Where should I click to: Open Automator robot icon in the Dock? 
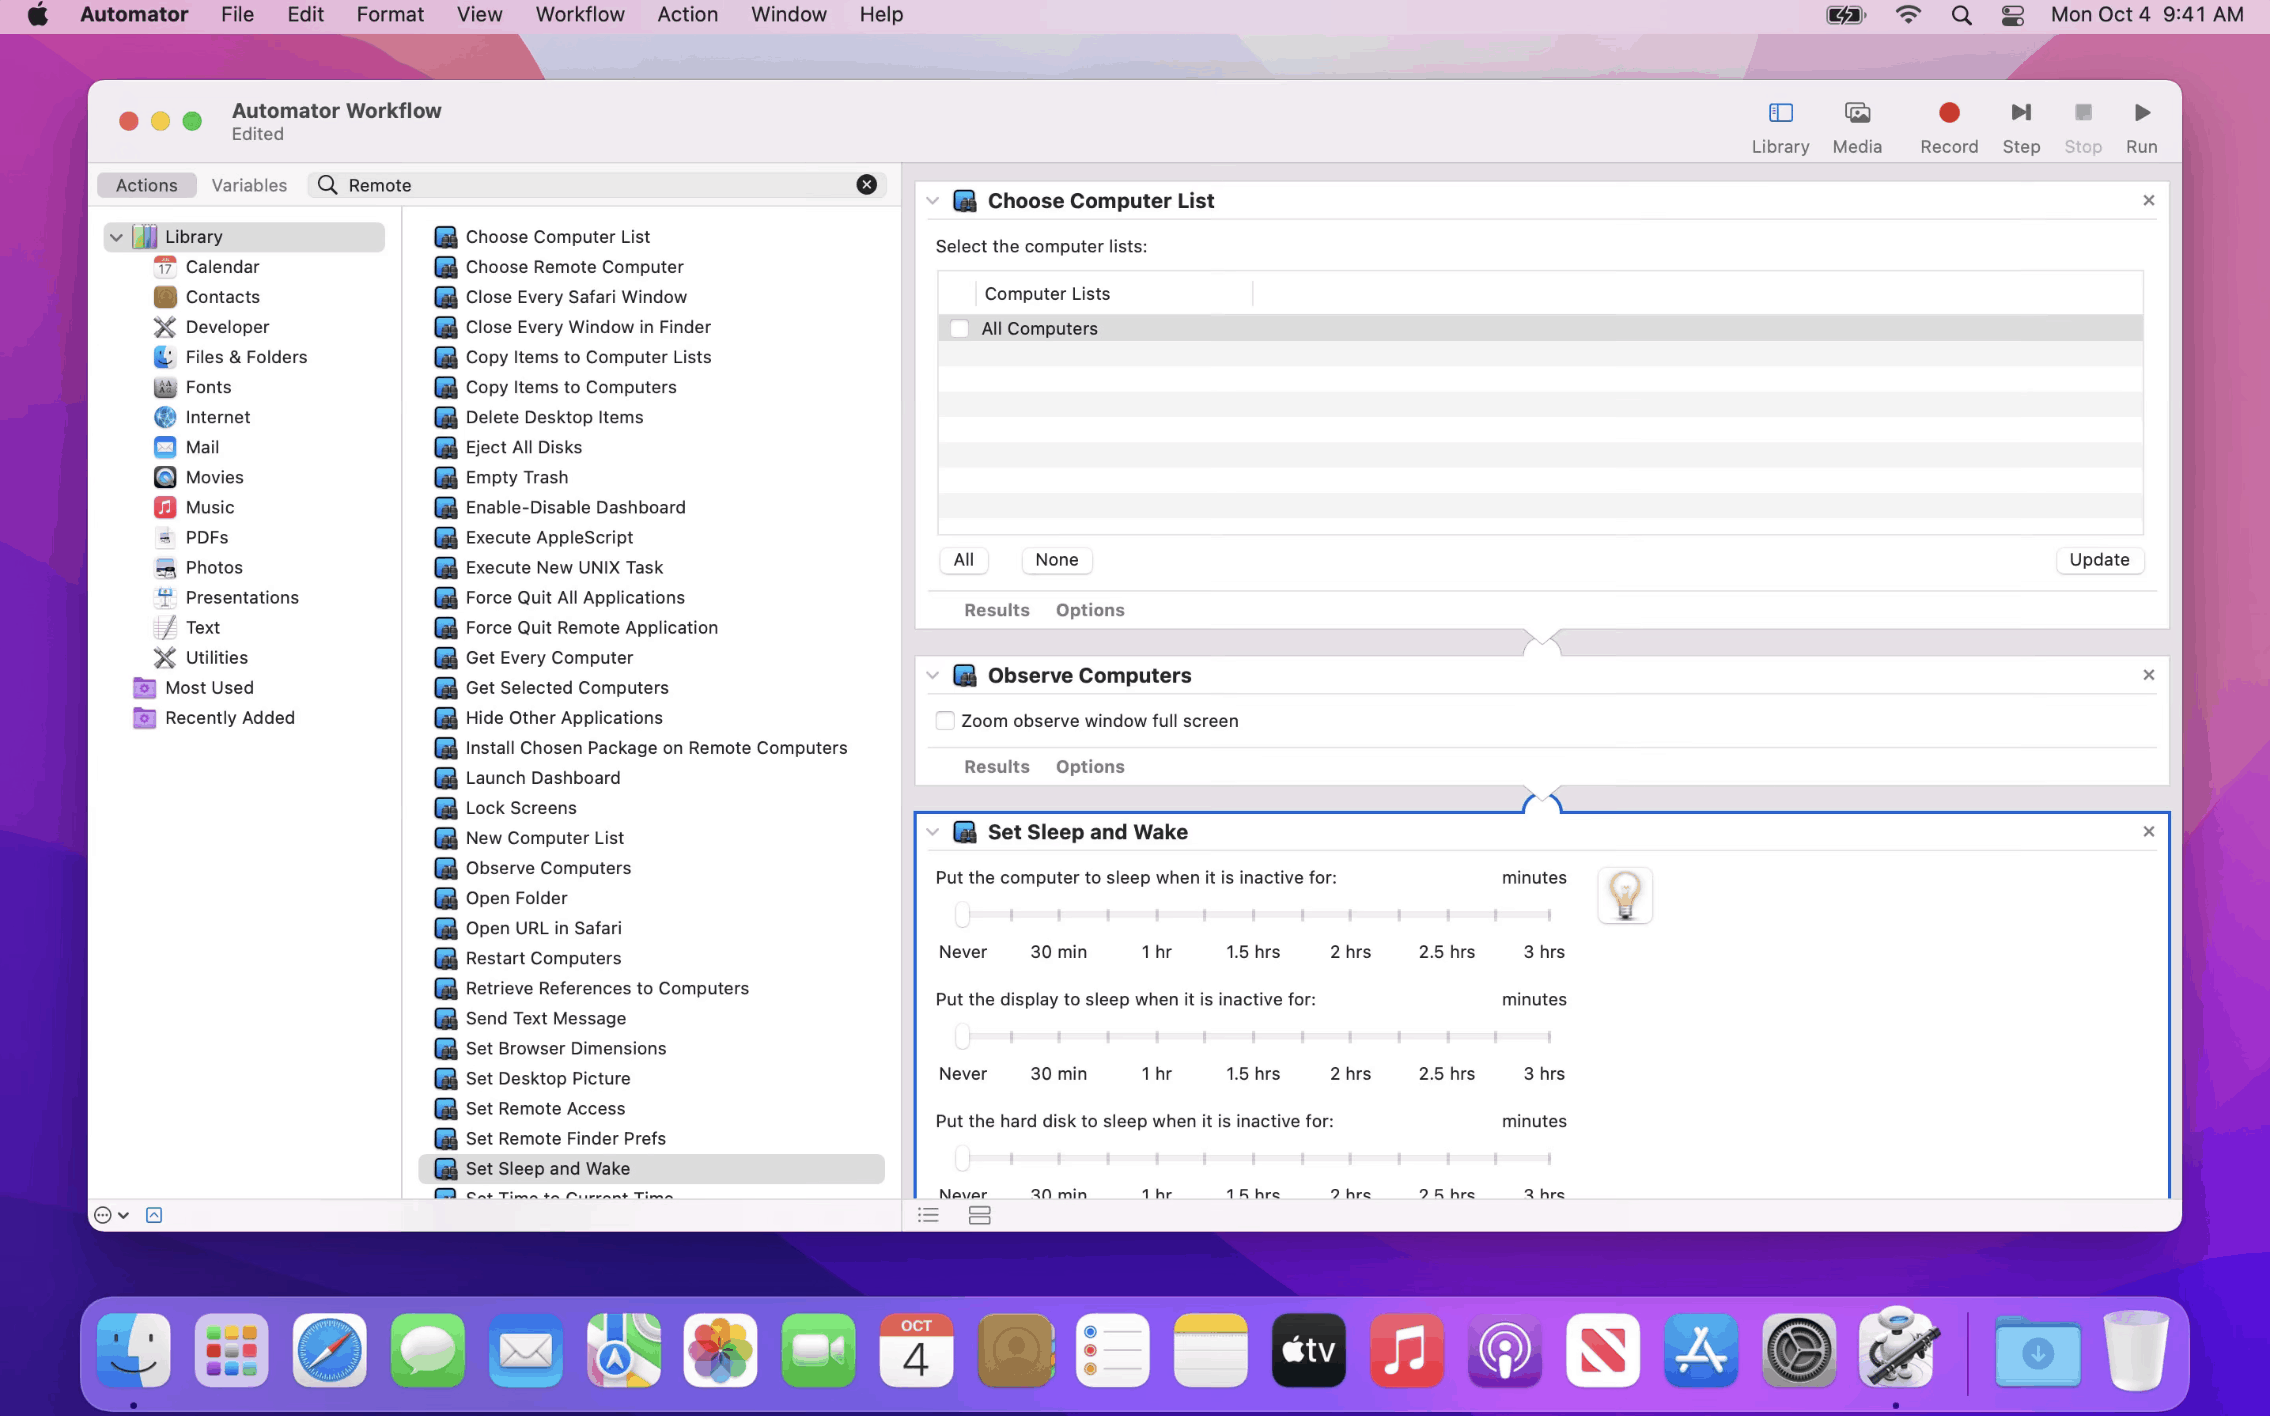1897,1350
